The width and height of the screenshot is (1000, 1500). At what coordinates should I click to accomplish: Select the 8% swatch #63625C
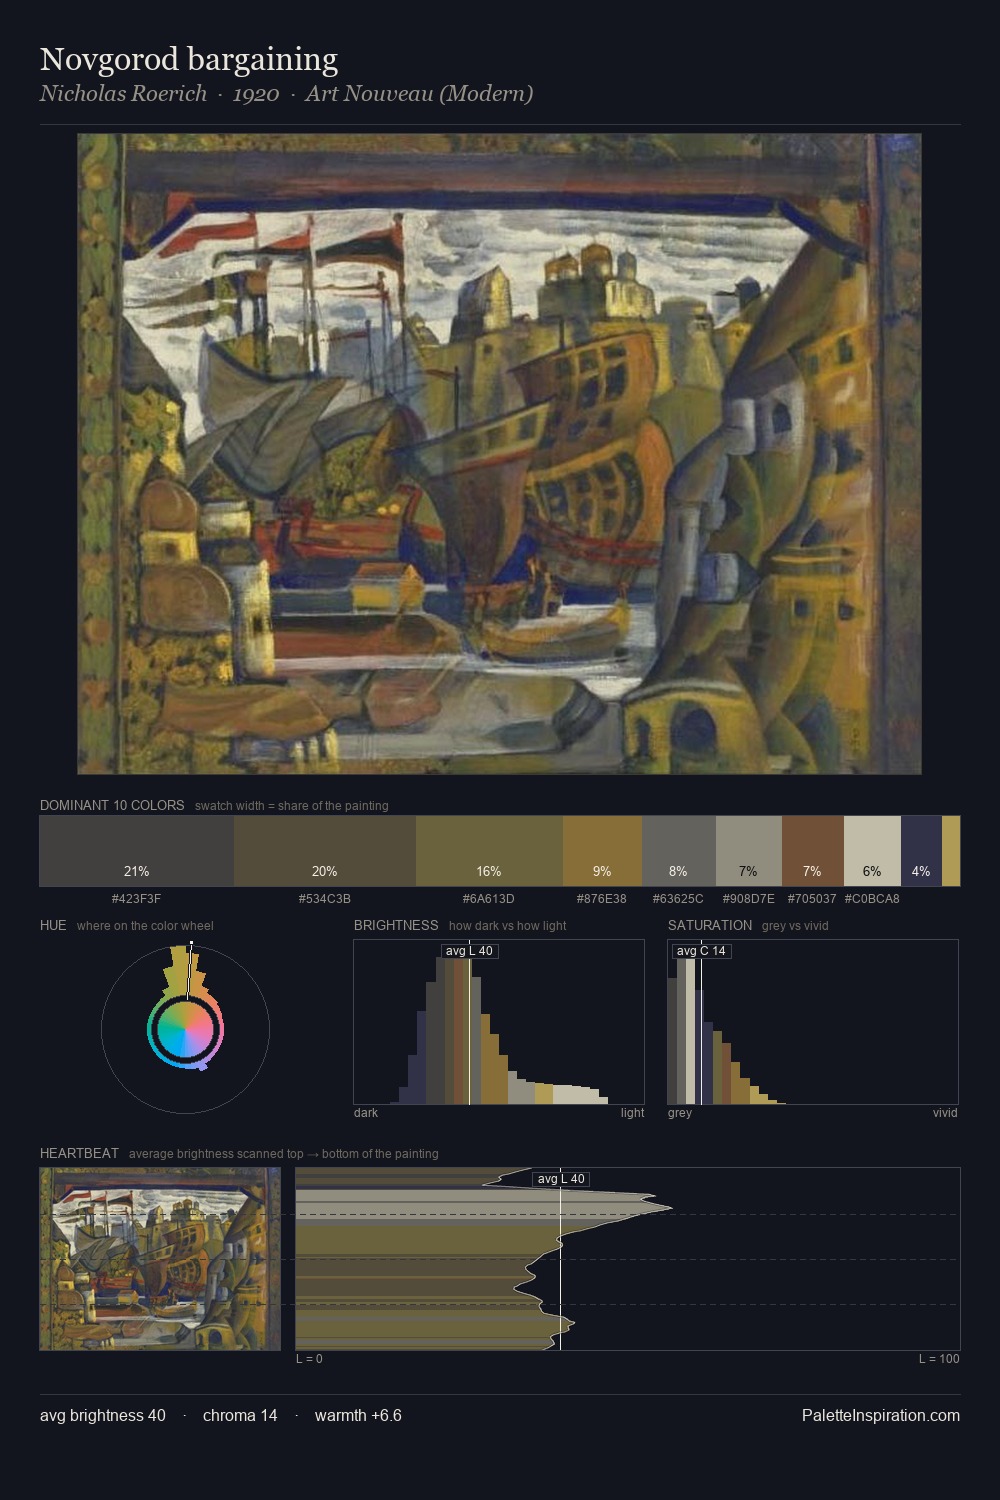679,851
